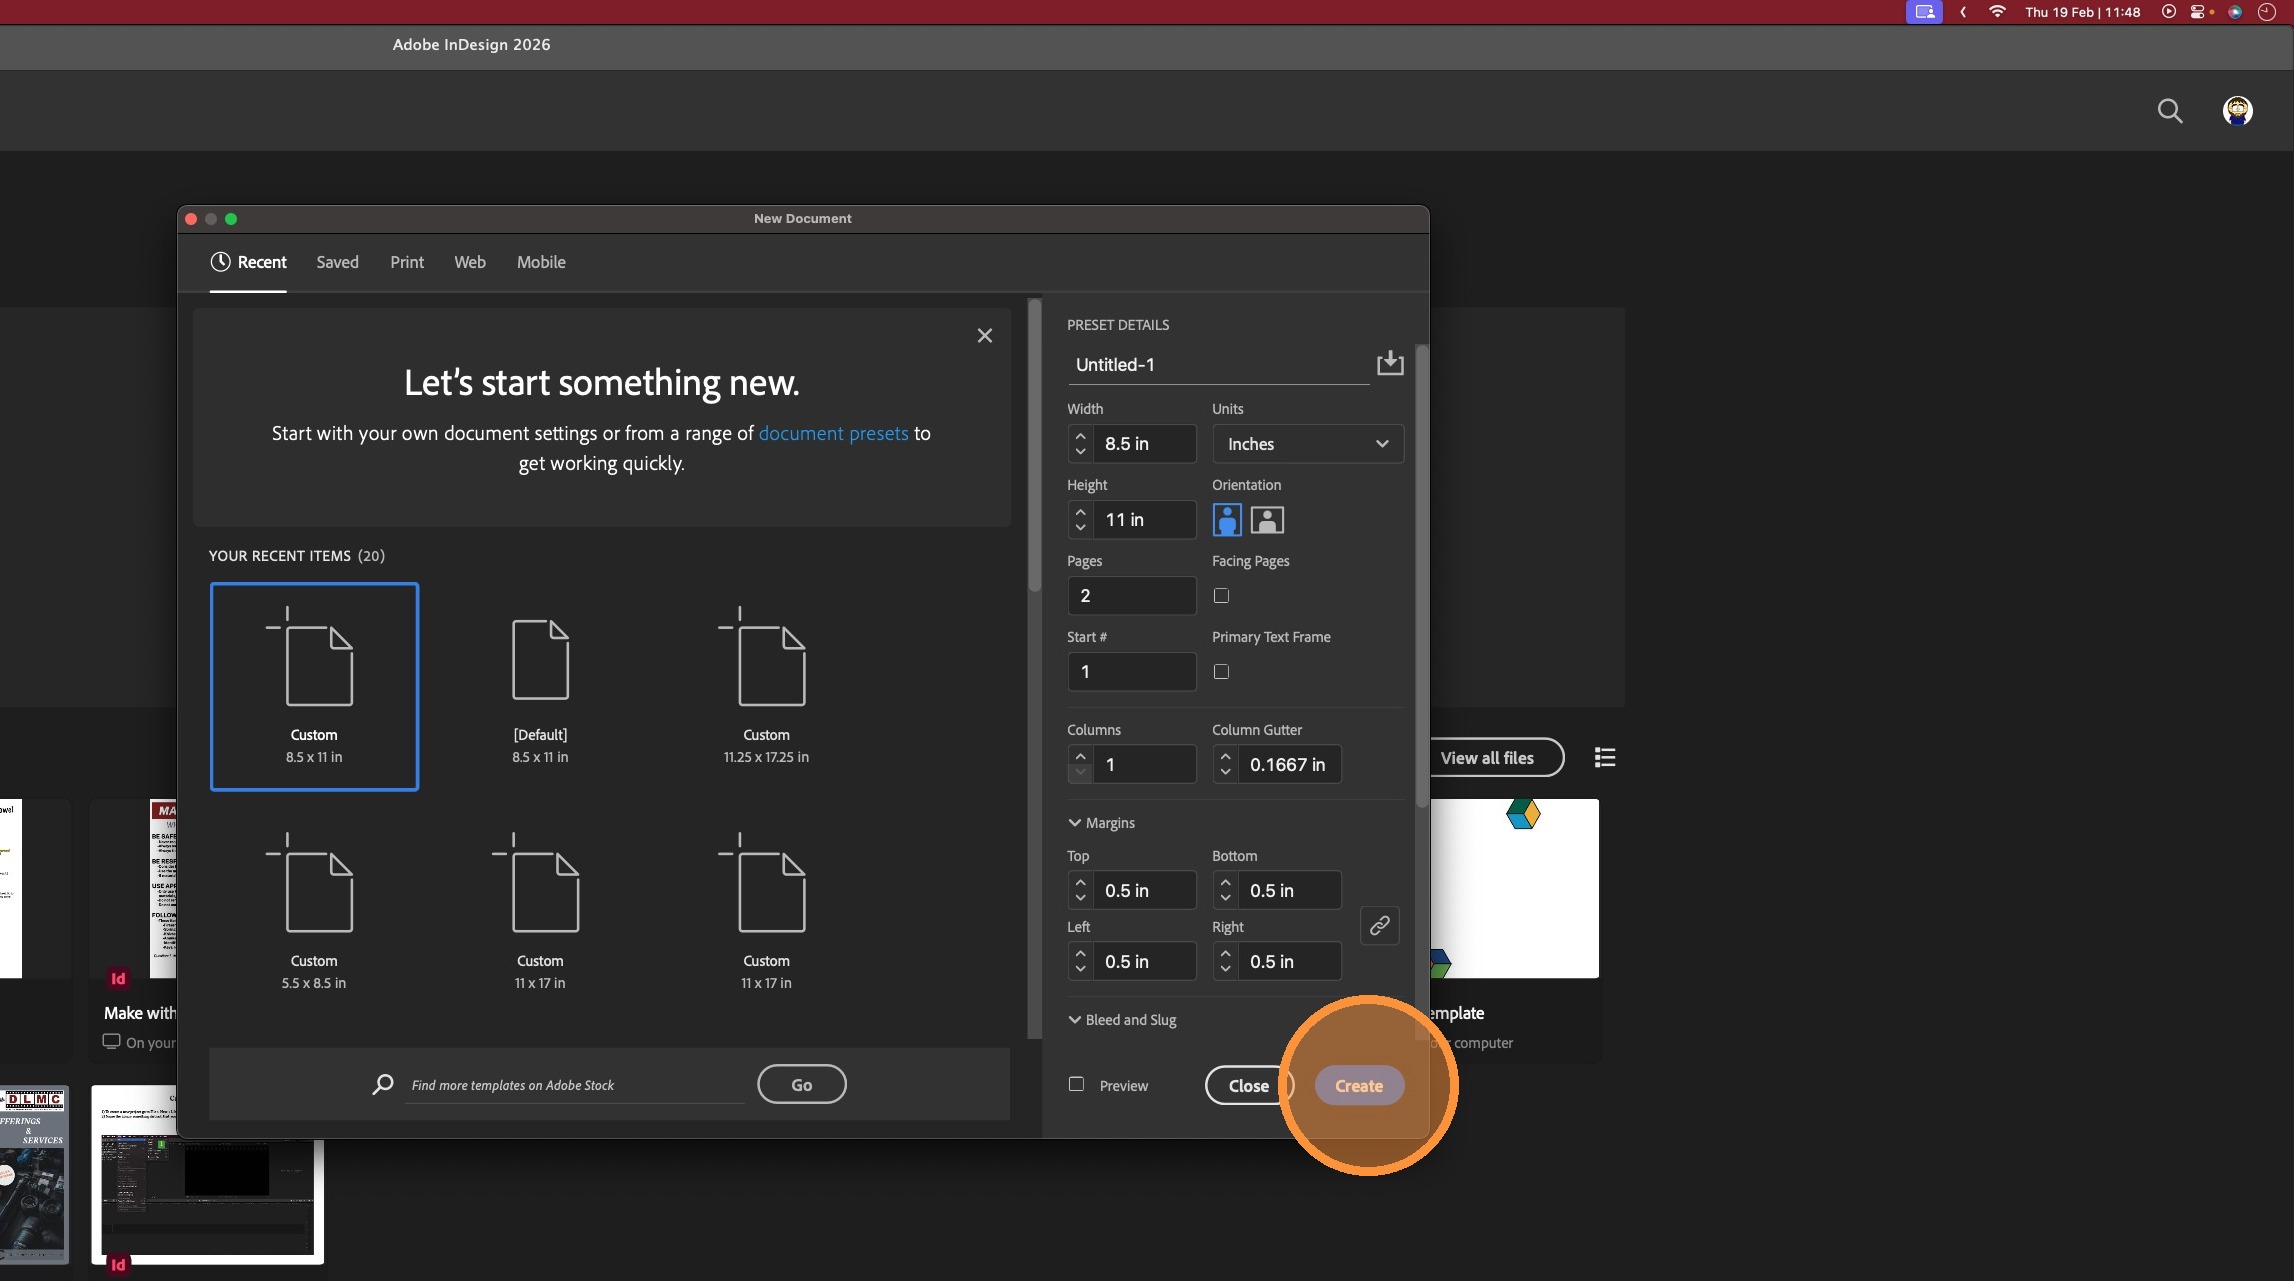Image resolution: width=2294 pixels, height=1281 pixels.
Task: Click the Pages input field
Action: [1132, 596]
